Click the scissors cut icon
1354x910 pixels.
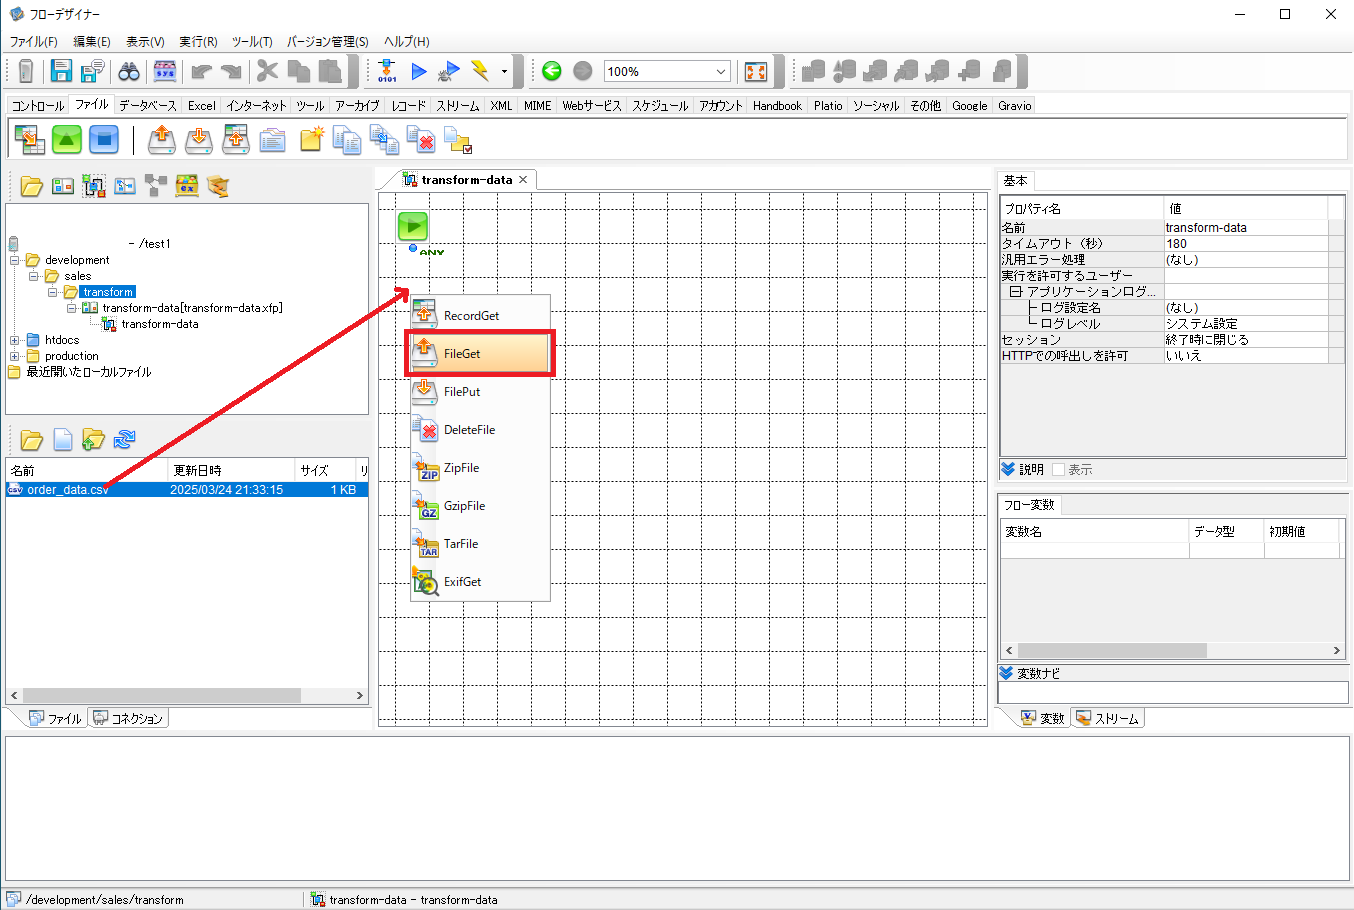(267, 71)
